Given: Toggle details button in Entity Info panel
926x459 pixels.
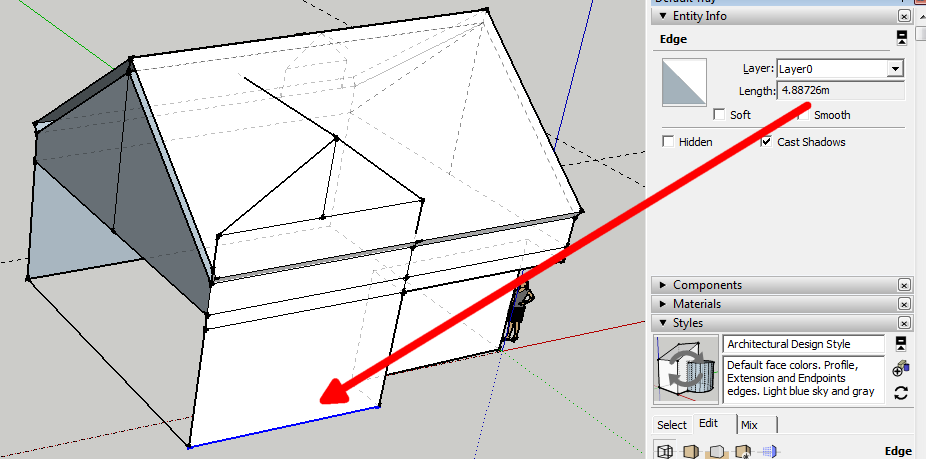Looking at the screenshot, I should 901,38.
